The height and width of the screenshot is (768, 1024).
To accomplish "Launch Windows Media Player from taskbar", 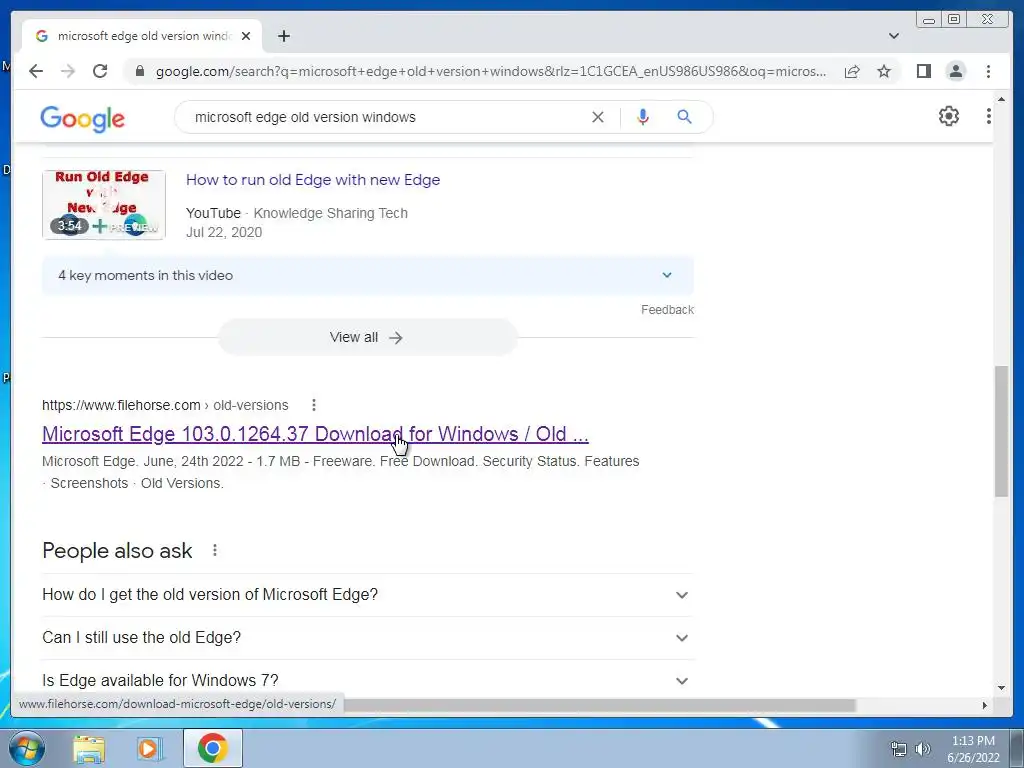I will point(149,748).
